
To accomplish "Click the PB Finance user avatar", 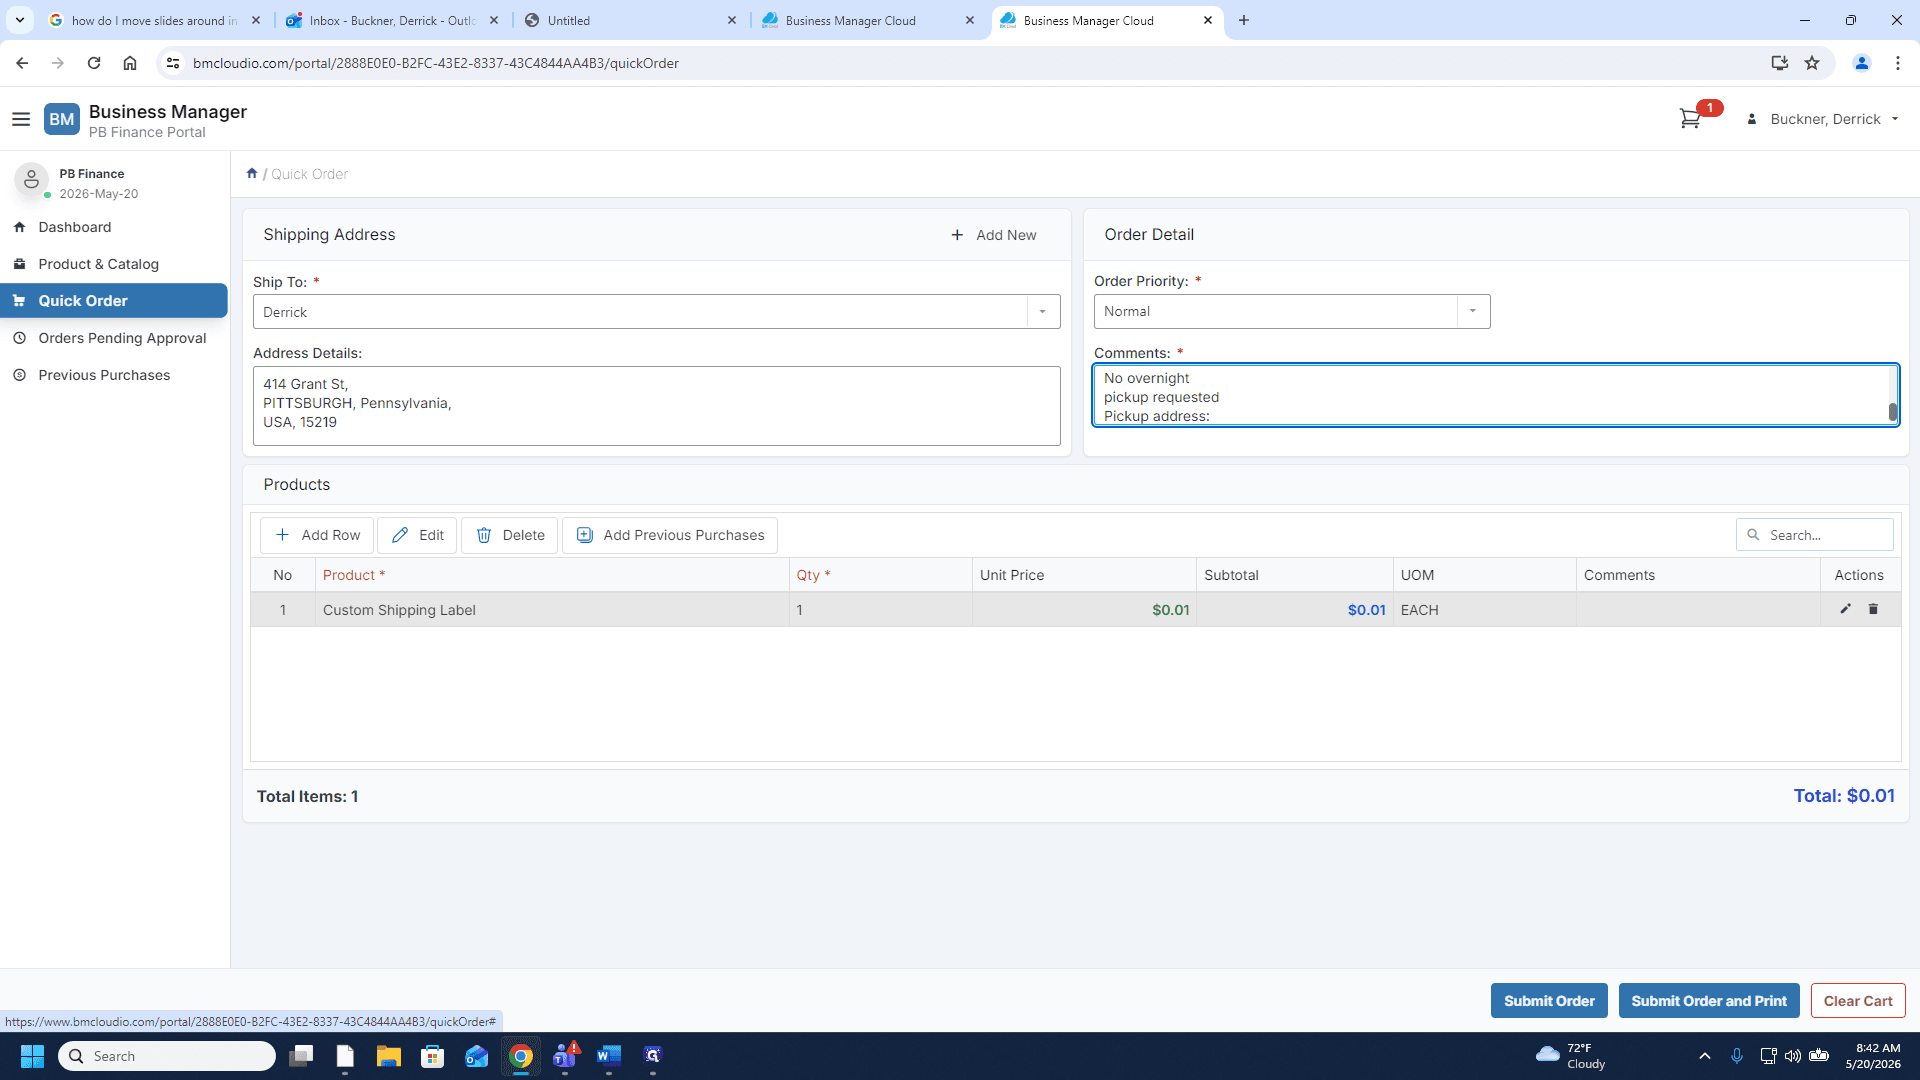I will click(31, 180).
